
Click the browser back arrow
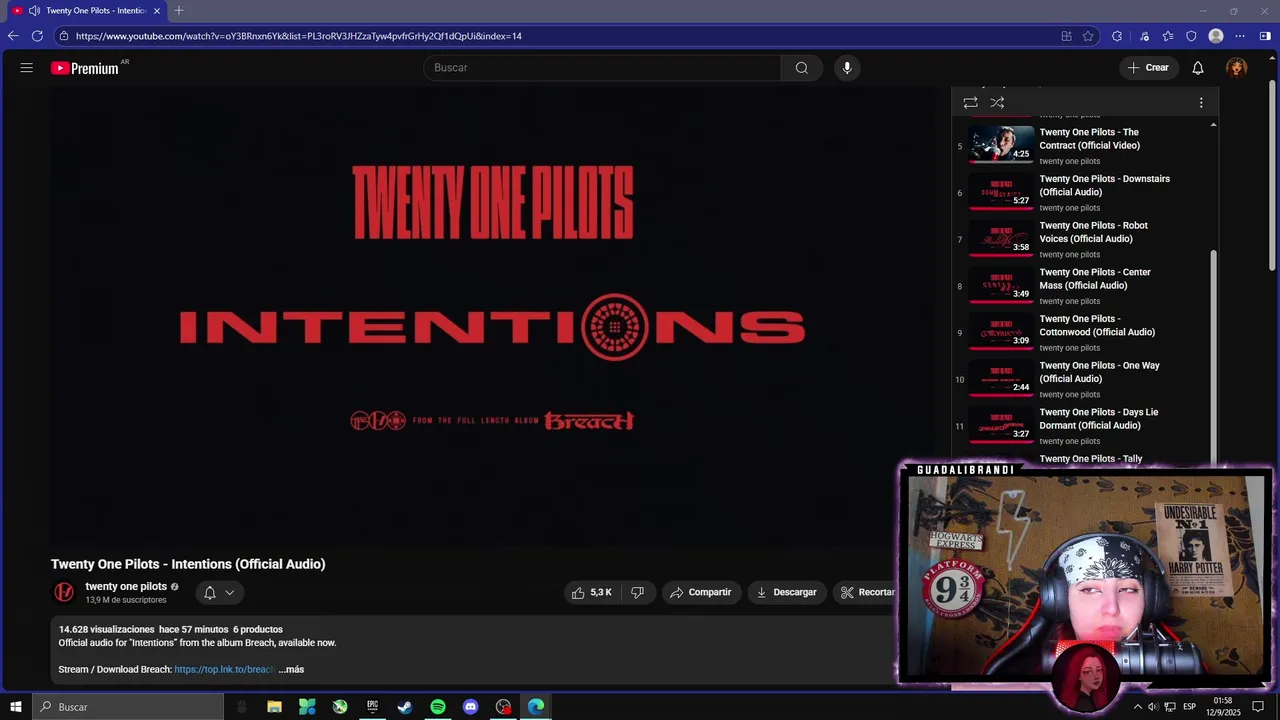pyautogui.click(x=13, y=36)
